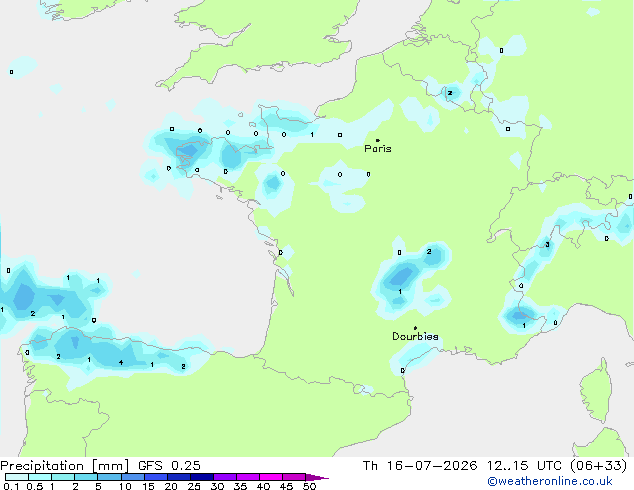The width and height of the screenshot is (634, 490).
Task: Click the legend label '10'
Action: point(125,486)
